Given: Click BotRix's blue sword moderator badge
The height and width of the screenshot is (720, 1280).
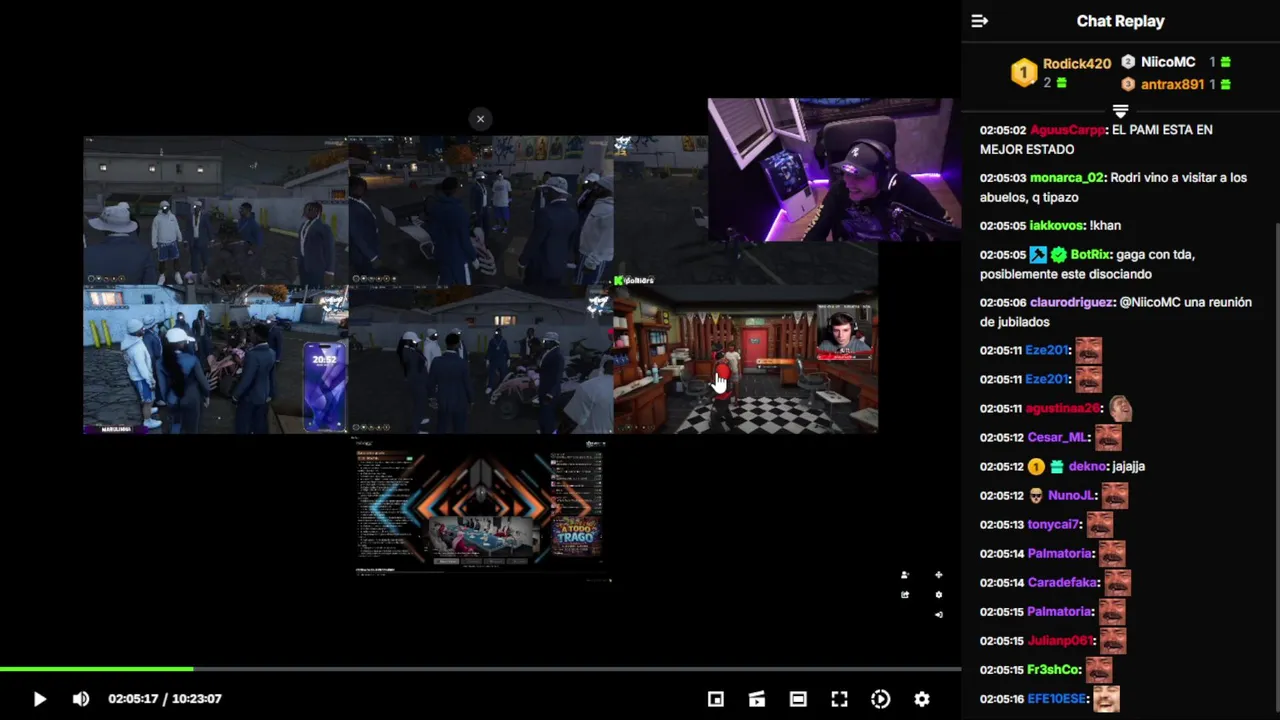Looking at the screenshot, I should pos(1039,255).
